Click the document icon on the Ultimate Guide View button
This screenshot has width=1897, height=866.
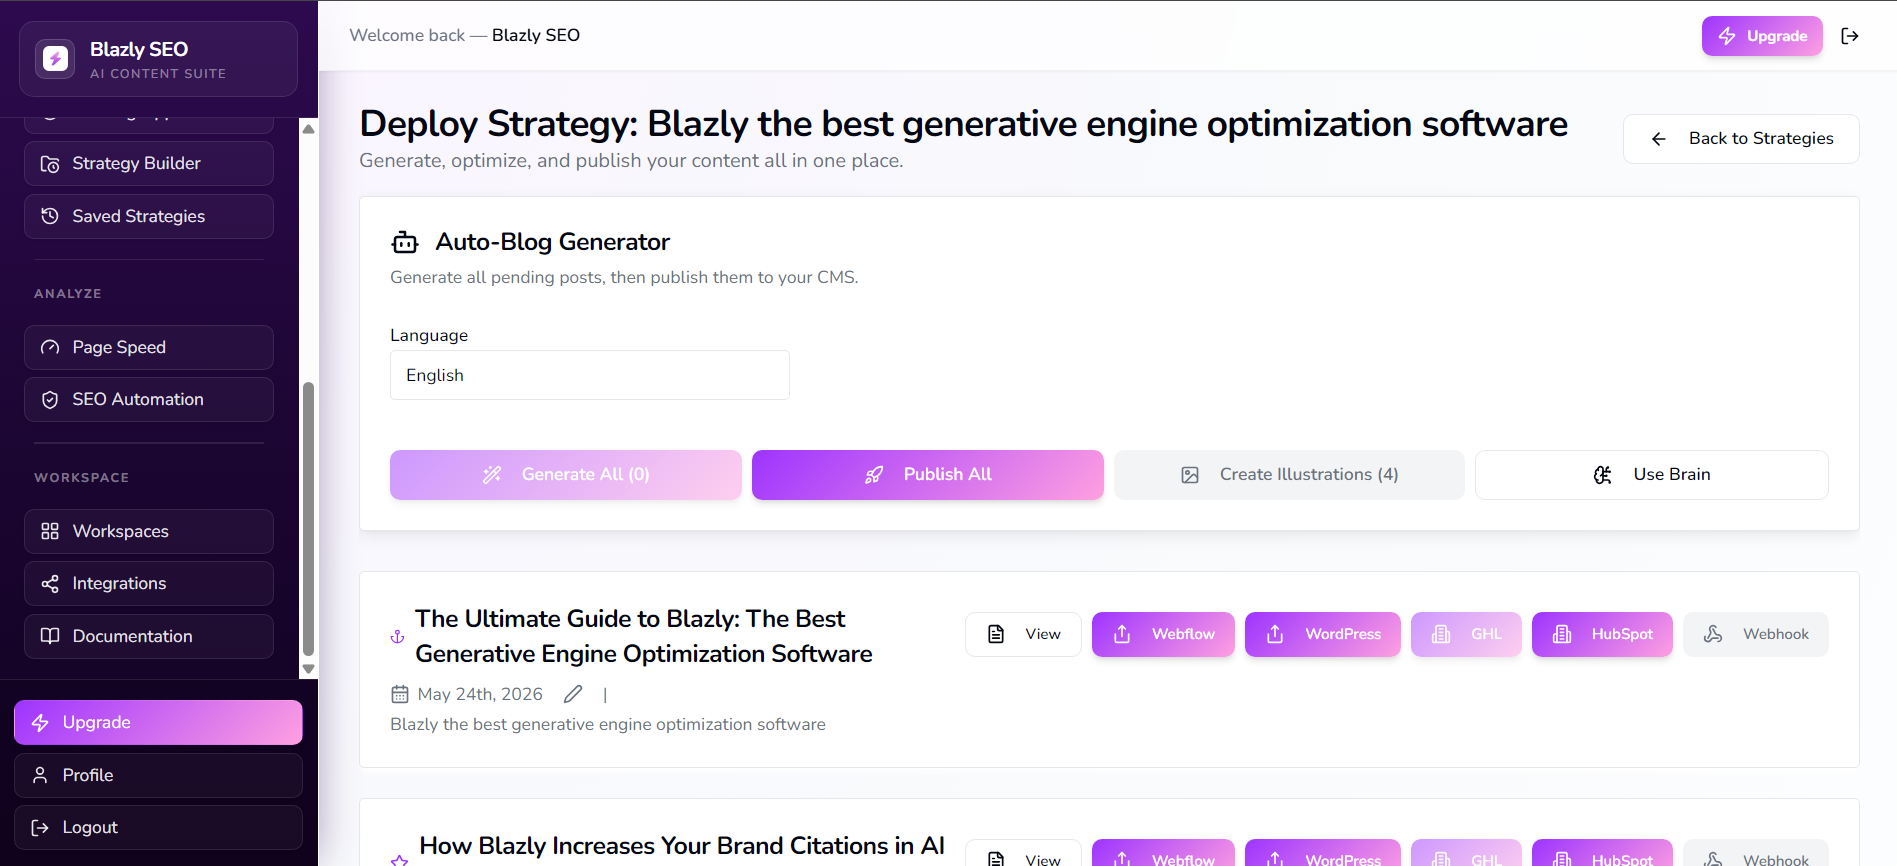[x=996, y=634]
